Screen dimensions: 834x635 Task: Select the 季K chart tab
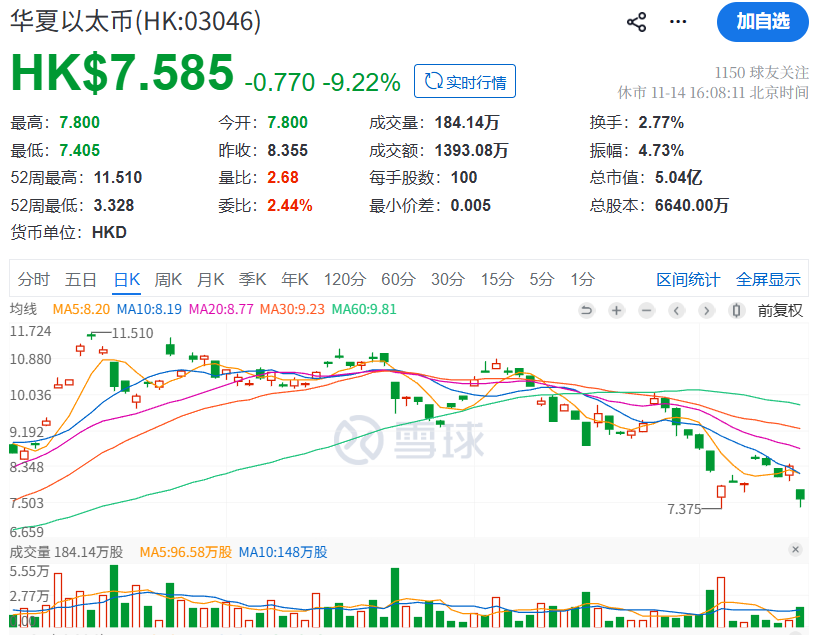[x=253, y=279]
